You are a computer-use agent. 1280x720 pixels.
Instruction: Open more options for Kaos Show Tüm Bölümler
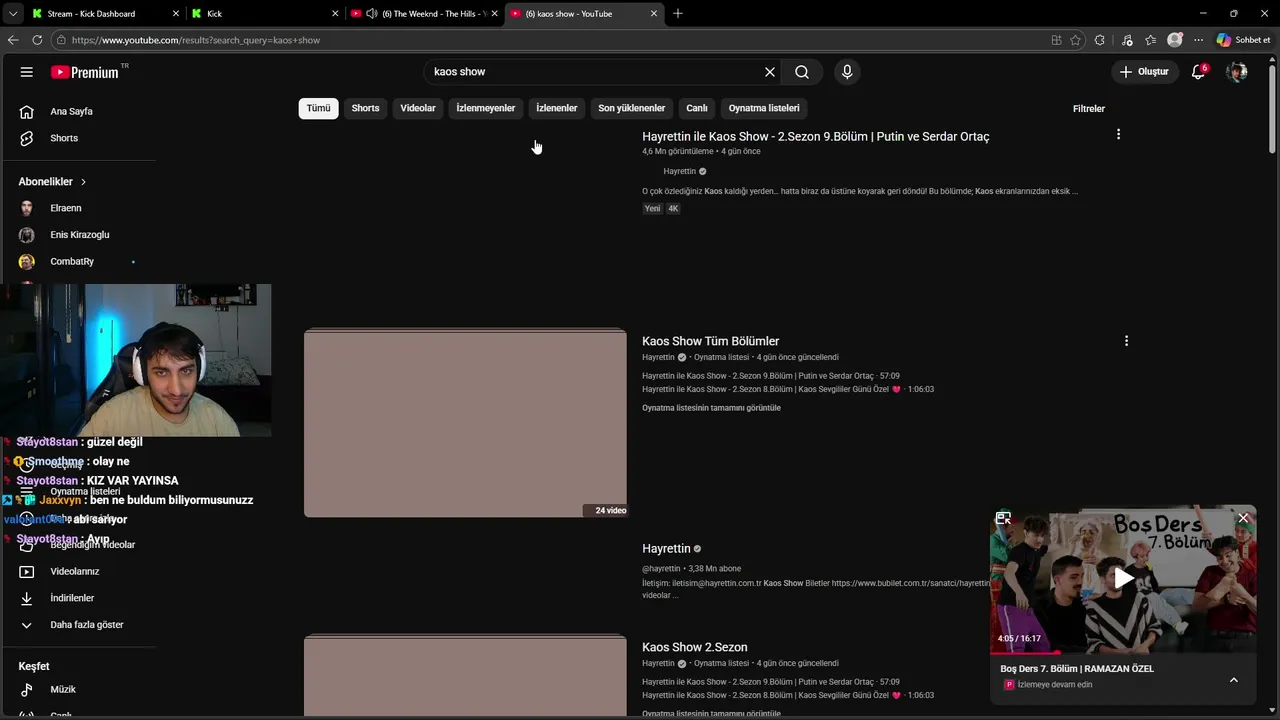(x=1126, y=341)
